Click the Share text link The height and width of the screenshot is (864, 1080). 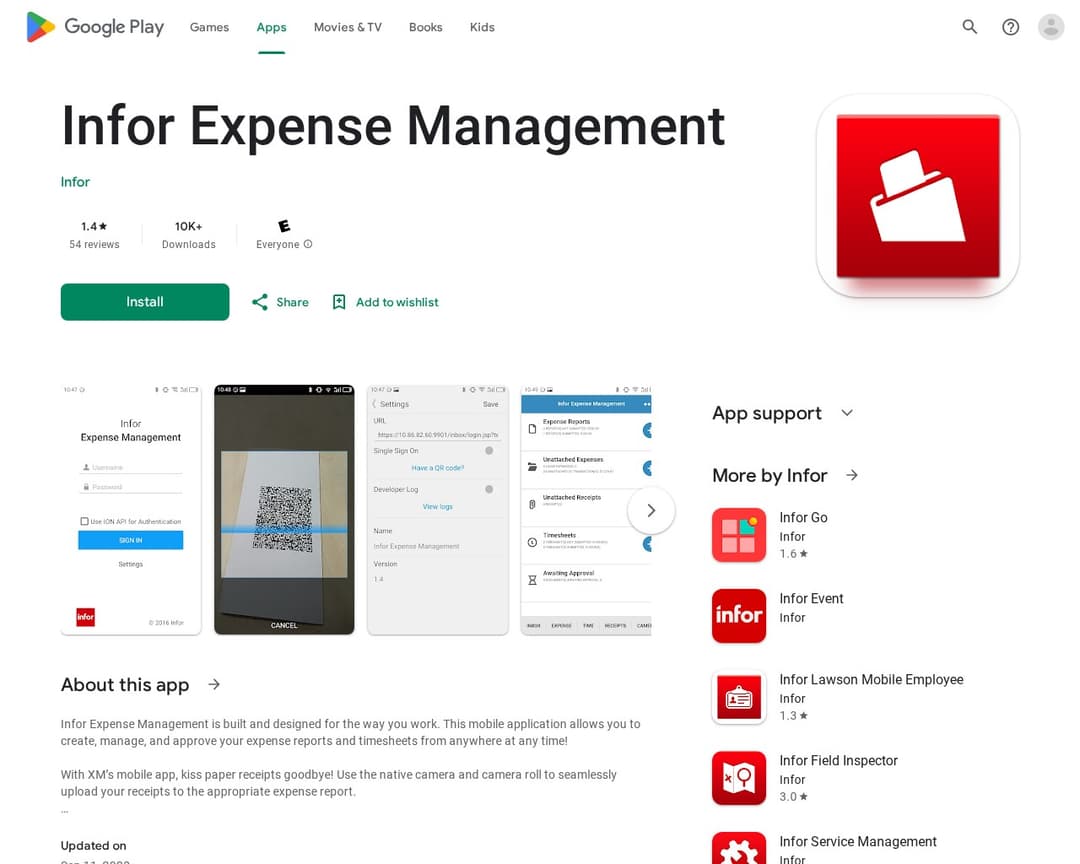tap(292, 302)
